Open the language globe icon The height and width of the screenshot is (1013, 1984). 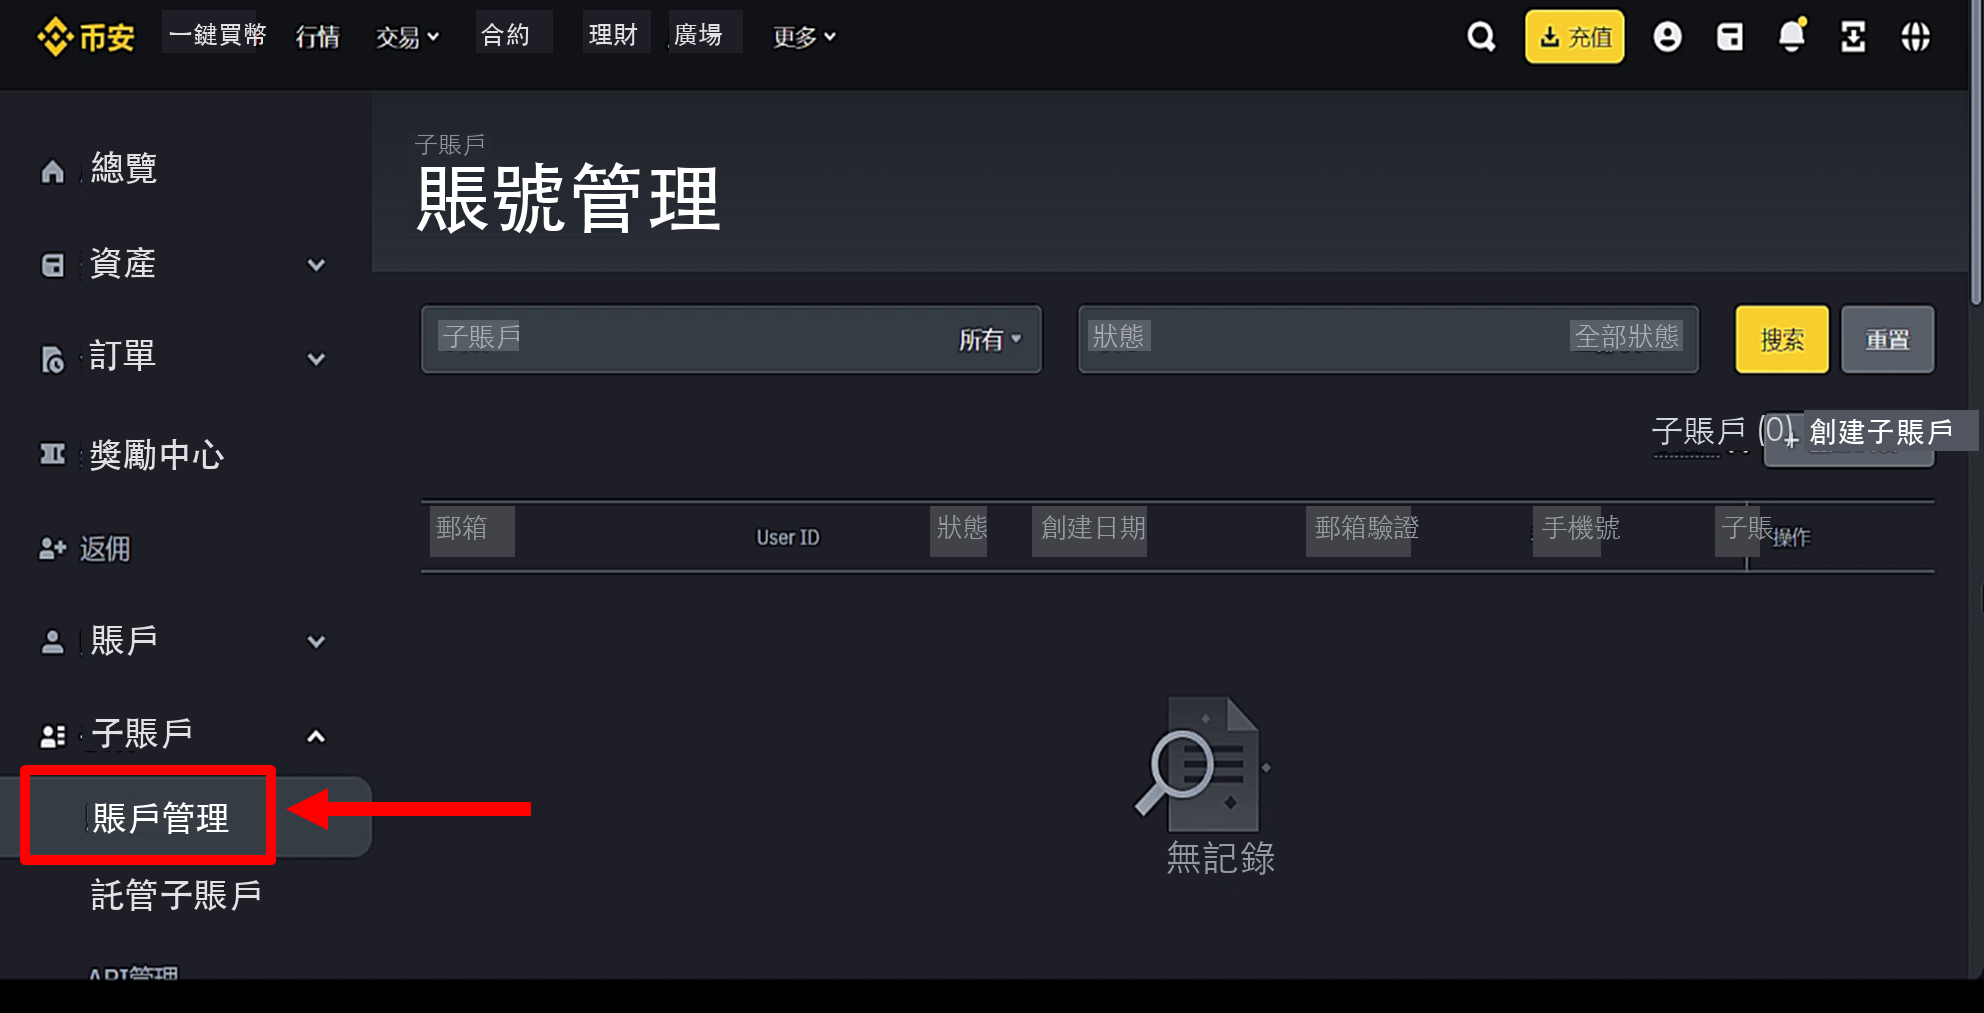pos(1915,37)
